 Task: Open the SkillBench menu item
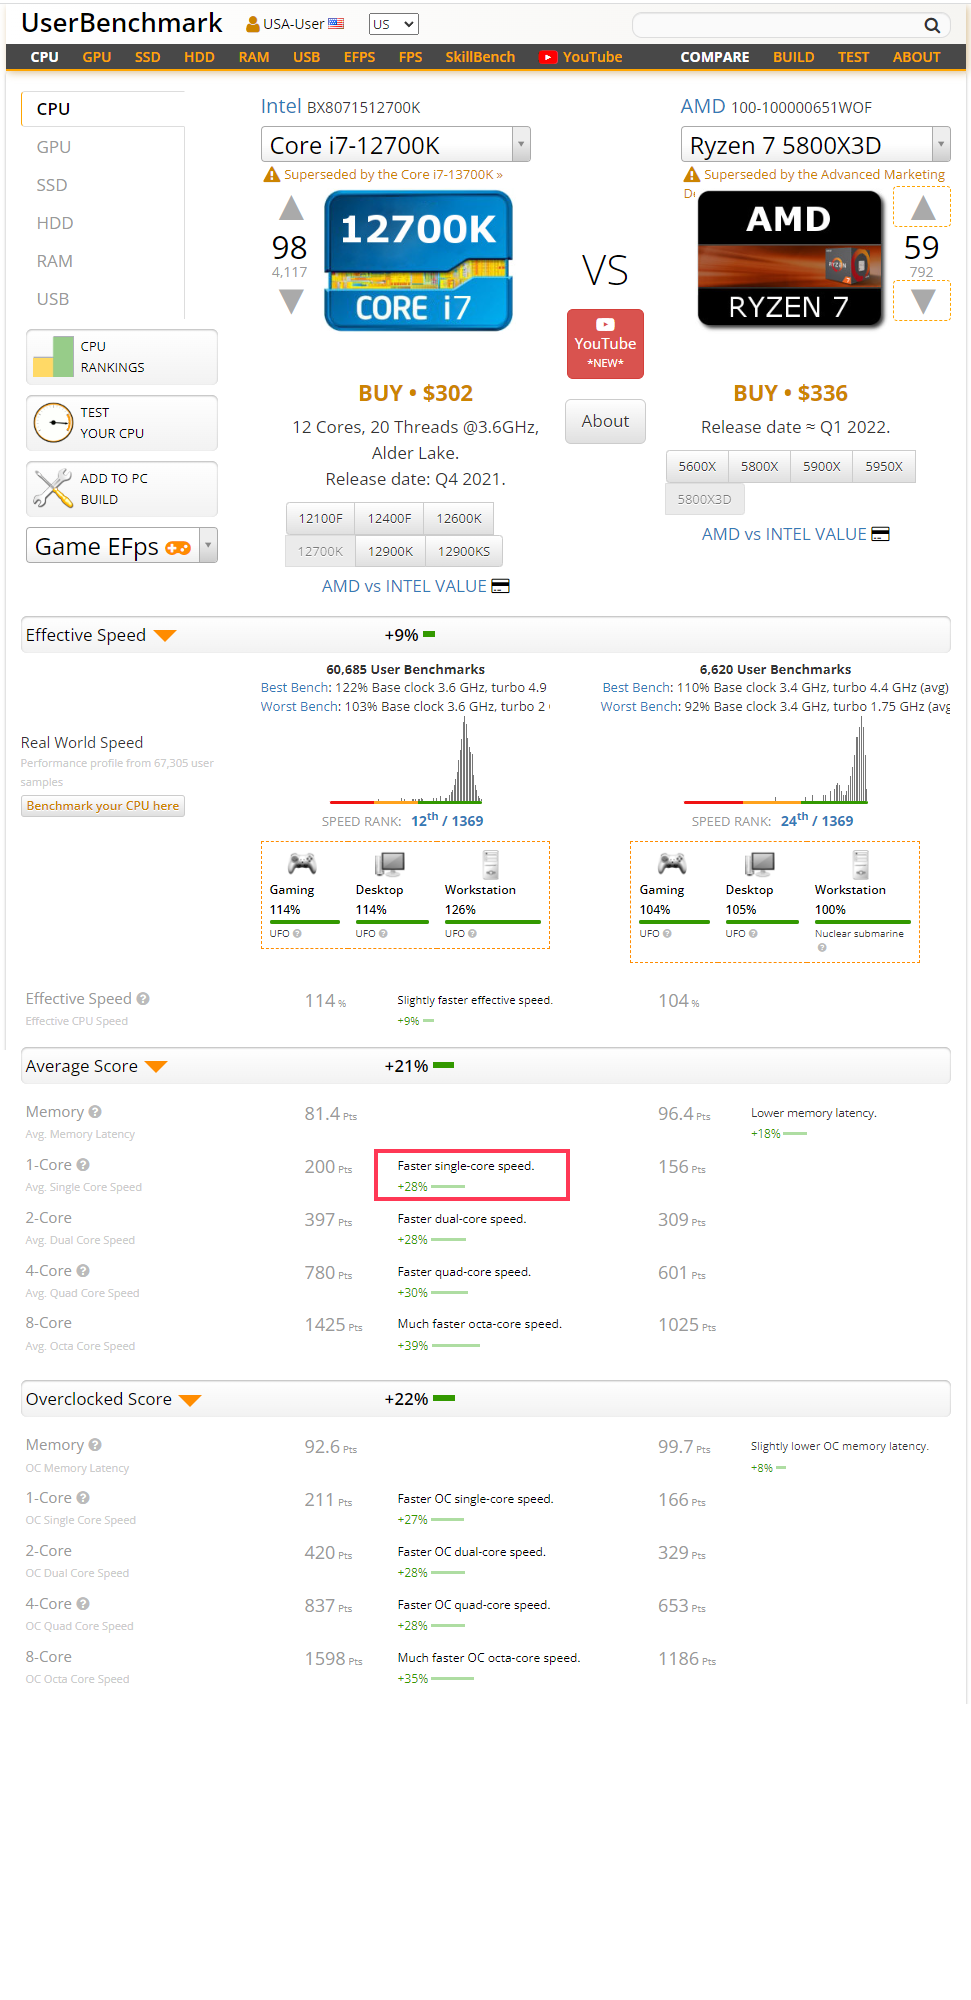(x=480, y=57)
